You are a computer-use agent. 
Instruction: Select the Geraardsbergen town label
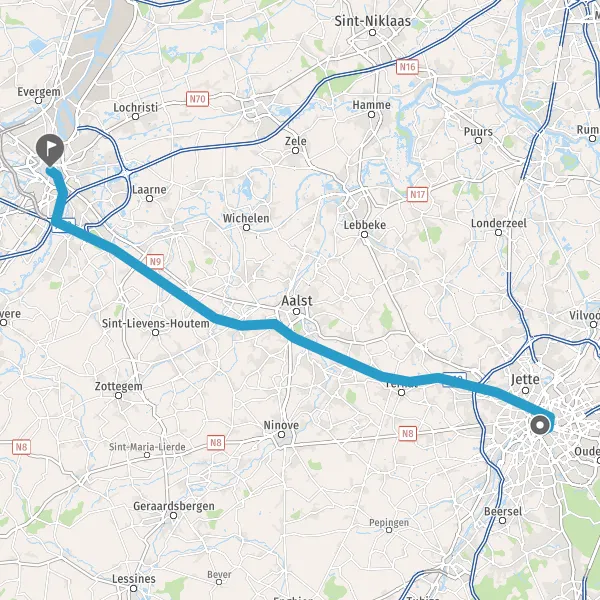(174, 506)
